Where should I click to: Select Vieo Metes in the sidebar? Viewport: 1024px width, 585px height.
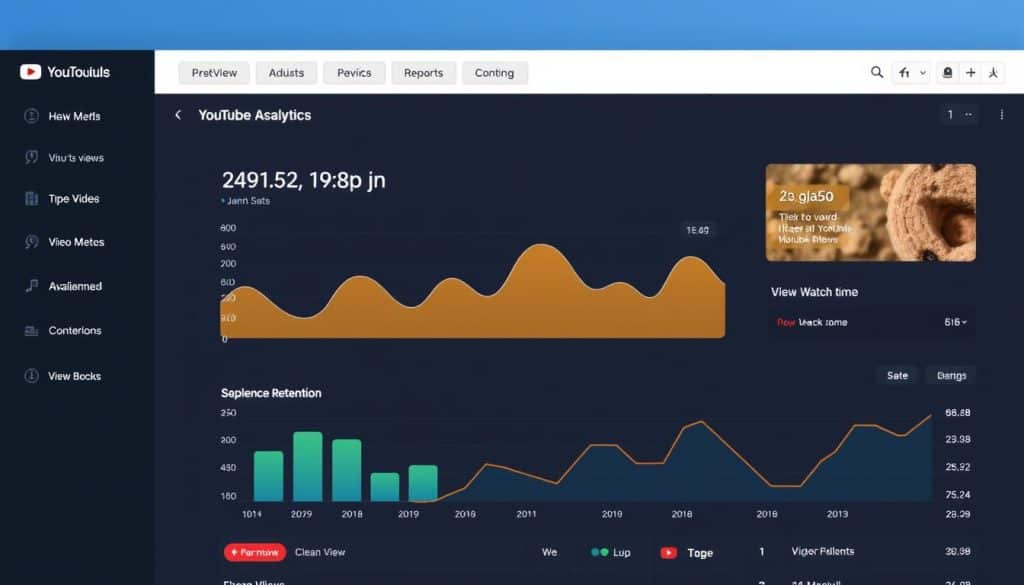[x=76, y=242]
